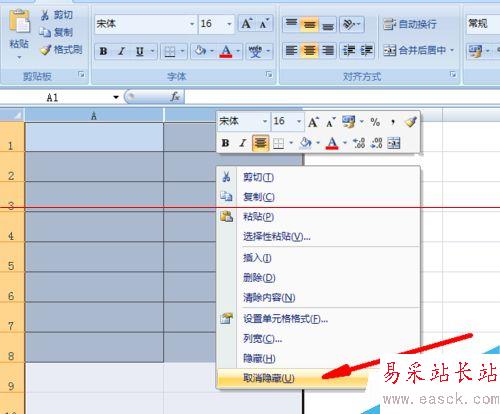Select the Format Painter (格式刷) tool
This screenshot has width=500, height=414.
coord(62,50)
